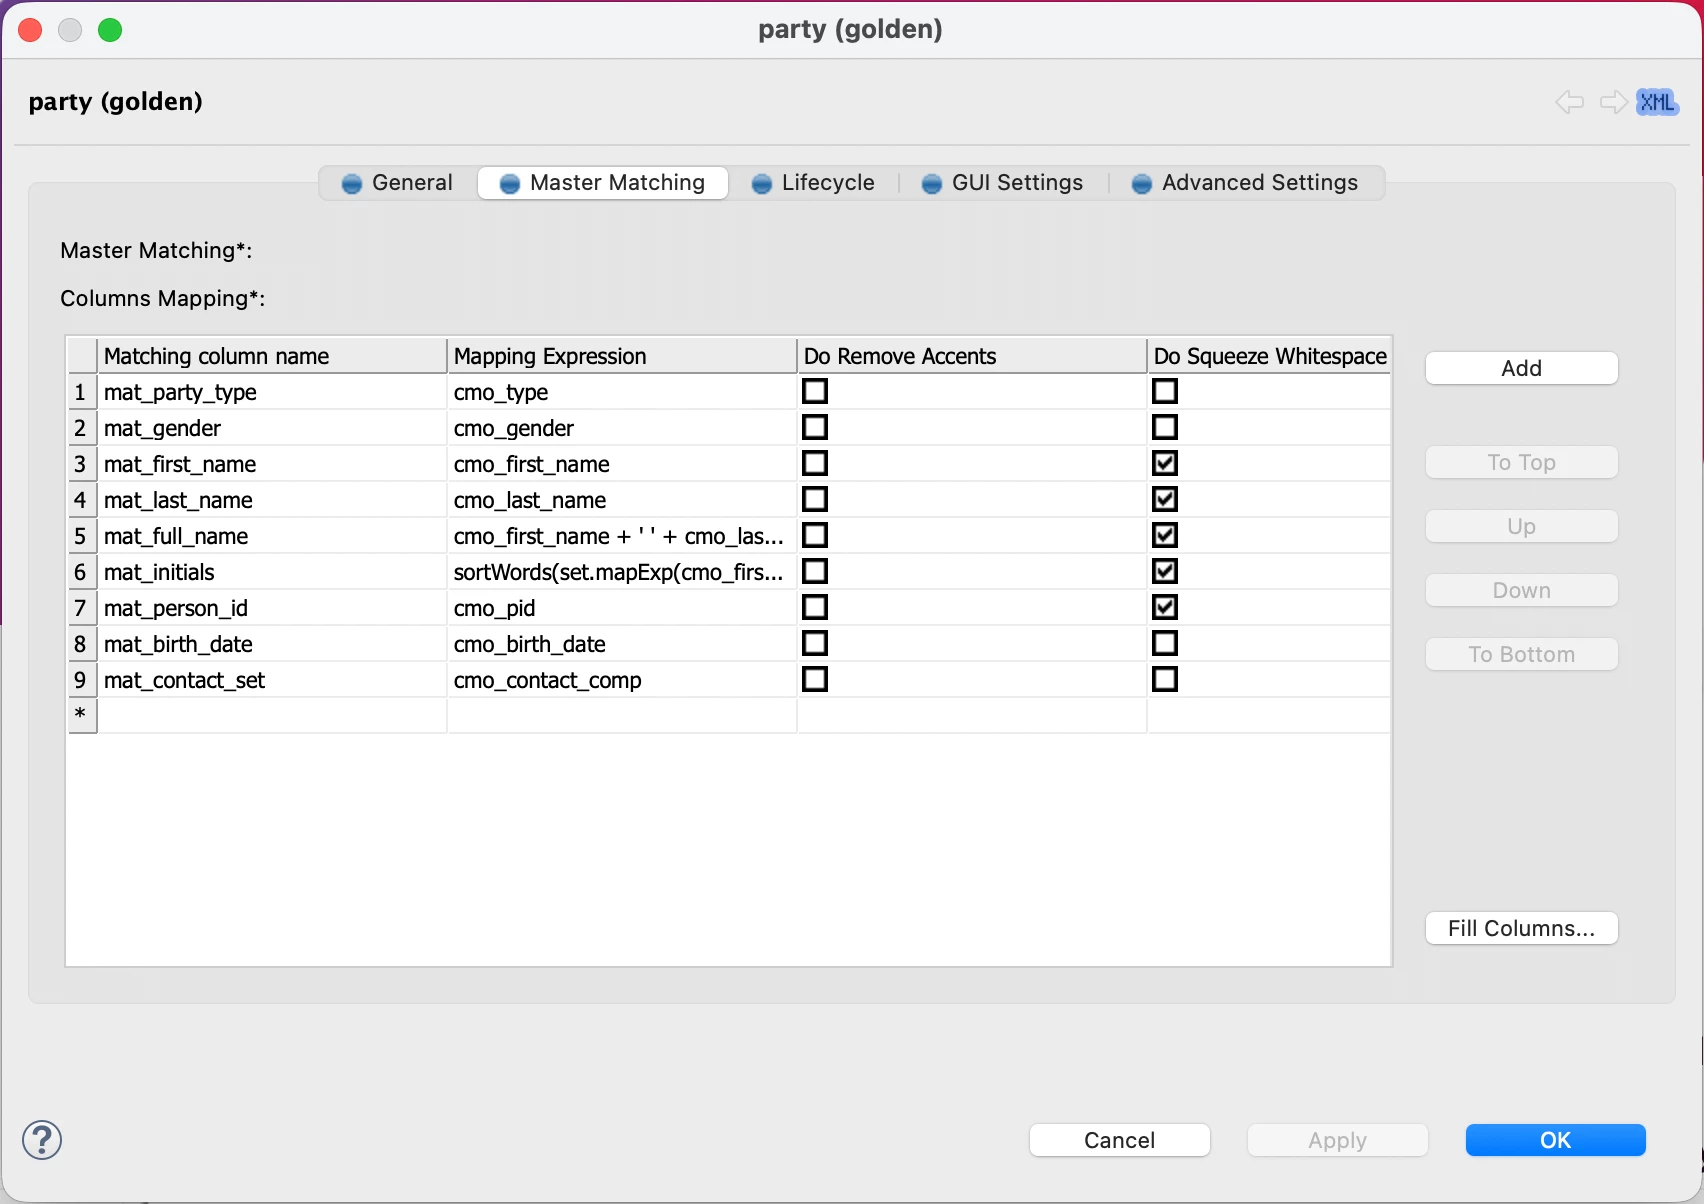Screen dimensions: 1704x1204
Task: Enable Do Remove Accents for mat_last_name
Action: tap(816, 499)
